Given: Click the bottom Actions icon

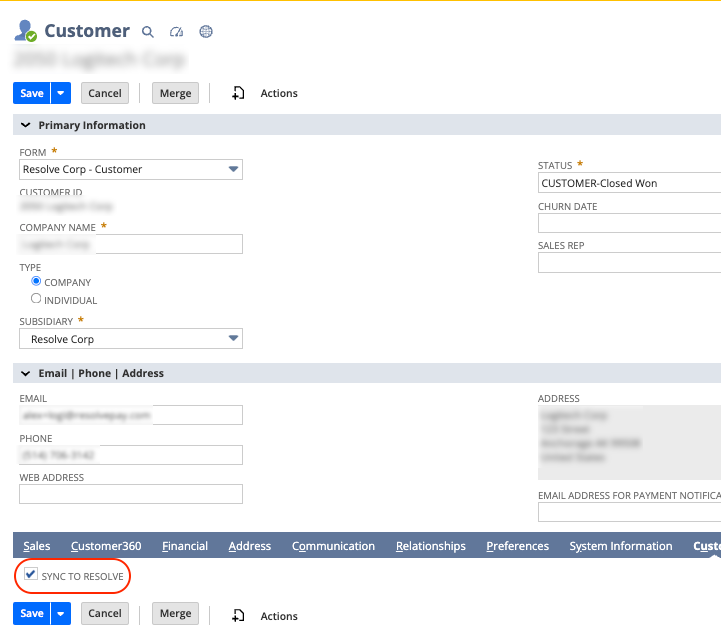Looking at the screenshot, I should coord(238,616).
